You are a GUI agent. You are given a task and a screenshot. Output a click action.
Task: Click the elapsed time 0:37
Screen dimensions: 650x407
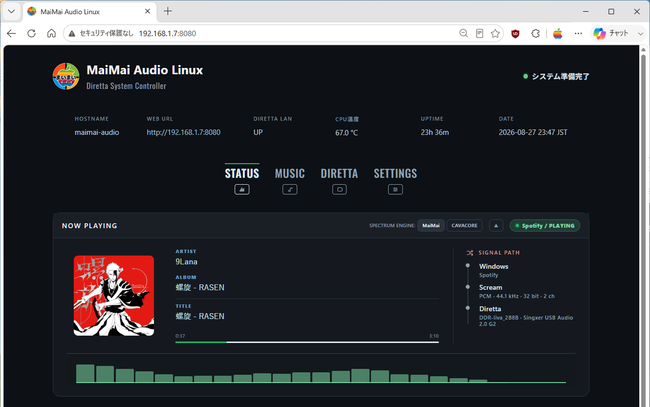tap(180, 336)
